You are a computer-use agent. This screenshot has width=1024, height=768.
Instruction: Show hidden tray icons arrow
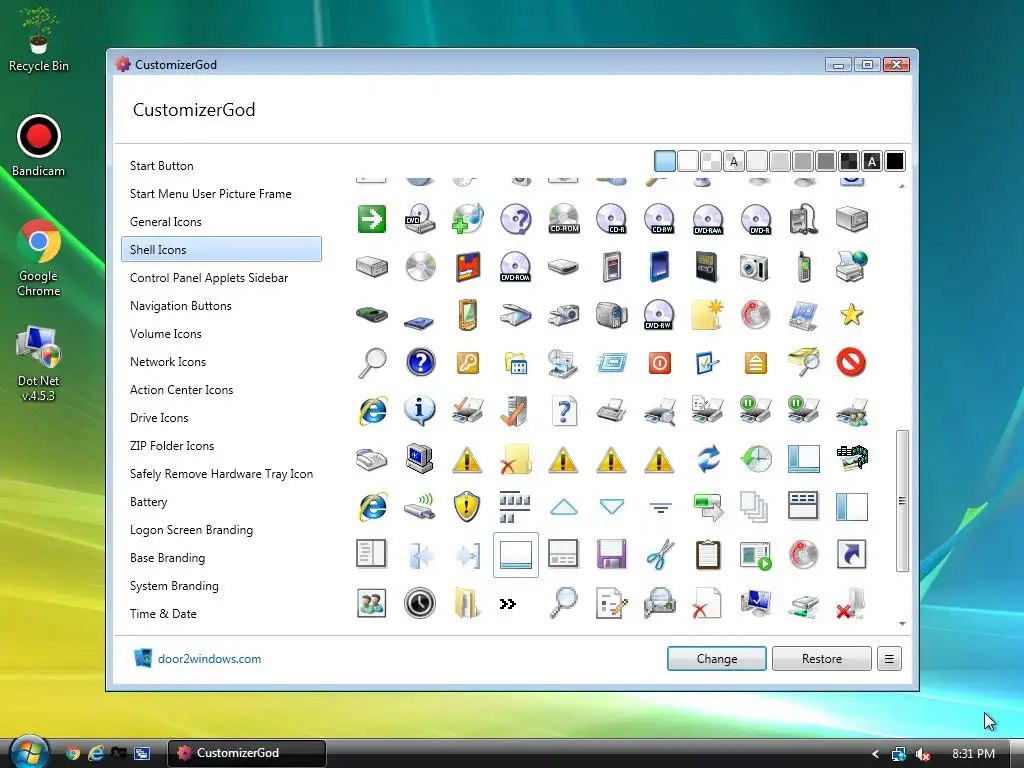tap(875, 754)
